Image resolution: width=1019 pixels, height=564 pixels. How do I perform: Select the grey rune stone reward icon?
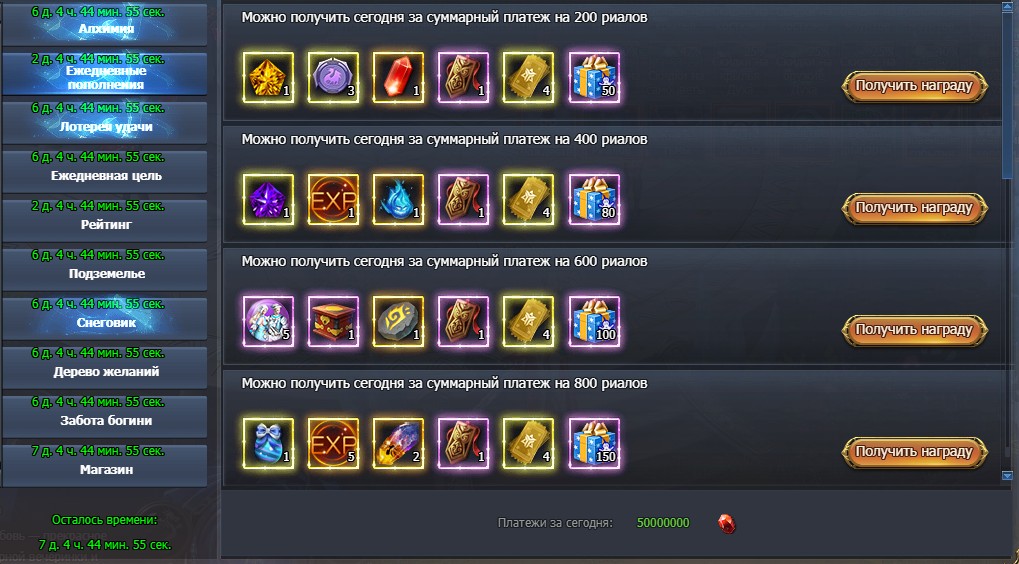398,322
